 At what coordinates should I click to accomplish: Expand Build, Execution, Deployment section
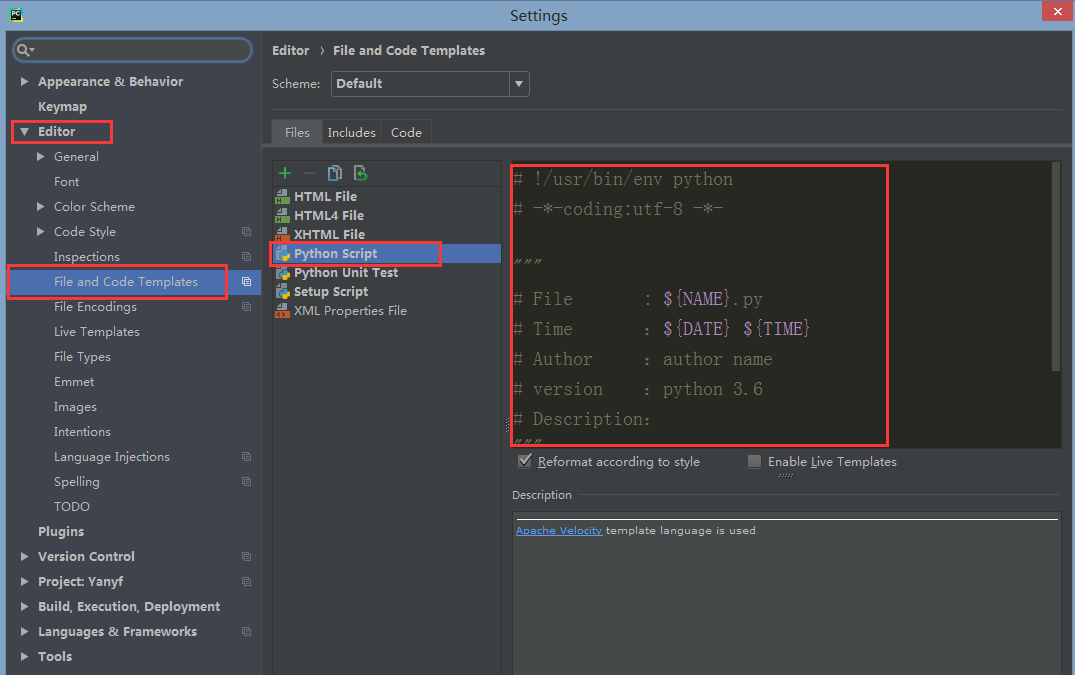pyautogui.click(x=25, y=606)
